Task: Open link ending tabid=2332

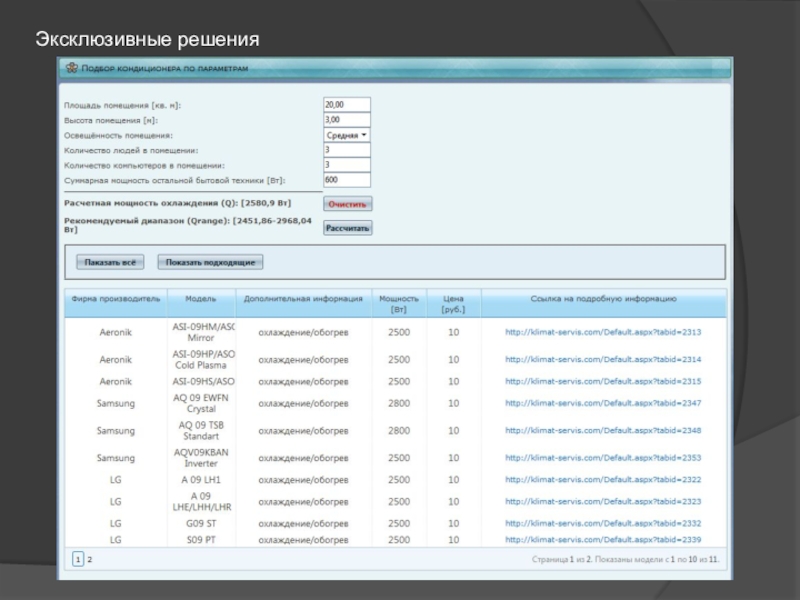Action: click(603, 523)
